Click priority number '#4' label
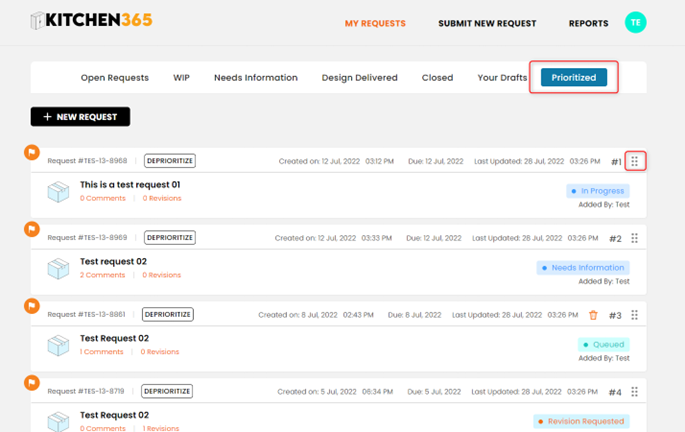The image size is (685, 432). (x=615, y=393)
